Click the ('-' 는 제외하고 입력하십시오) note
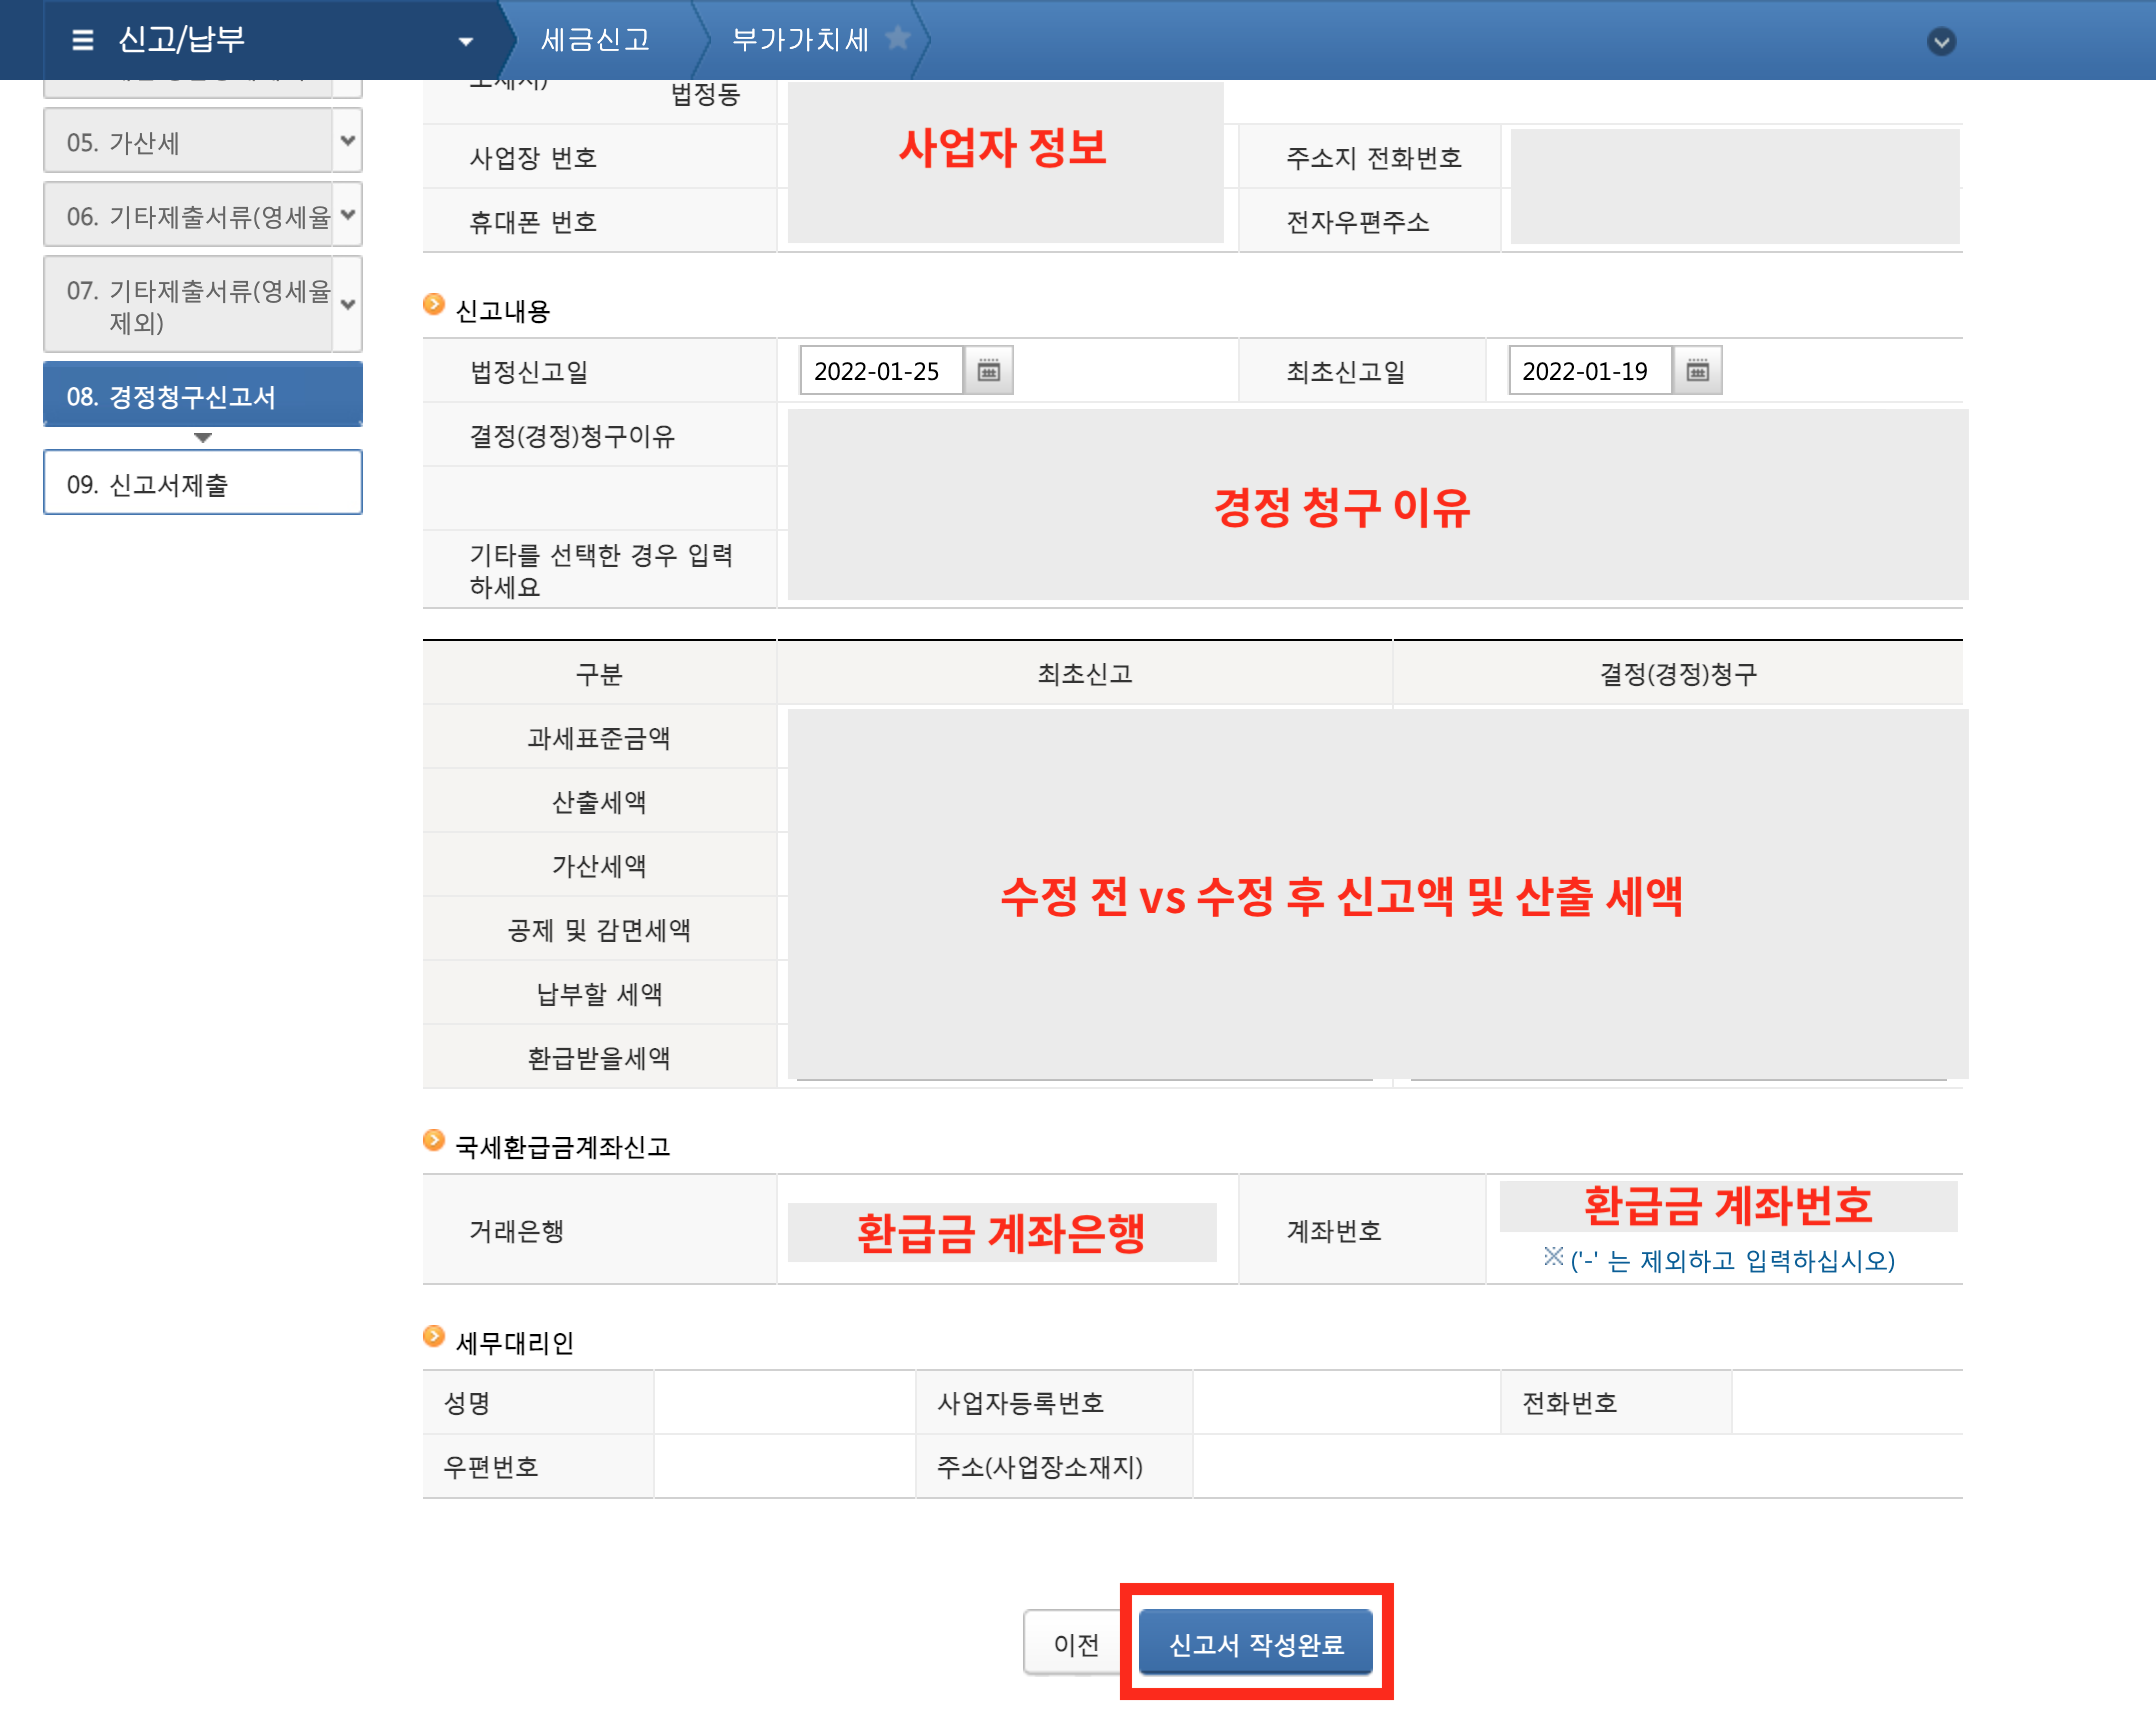The width and height of the screenshot is (2156, 1732). (1732, 1261)
